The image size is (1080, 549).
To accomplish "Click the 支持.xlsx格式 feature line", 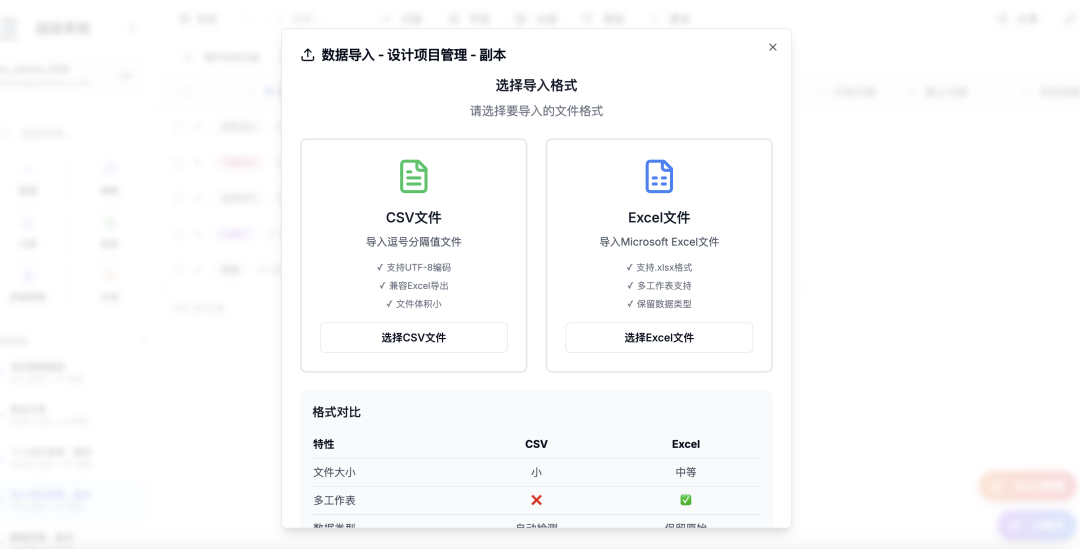I will click(x=659, y=267).
